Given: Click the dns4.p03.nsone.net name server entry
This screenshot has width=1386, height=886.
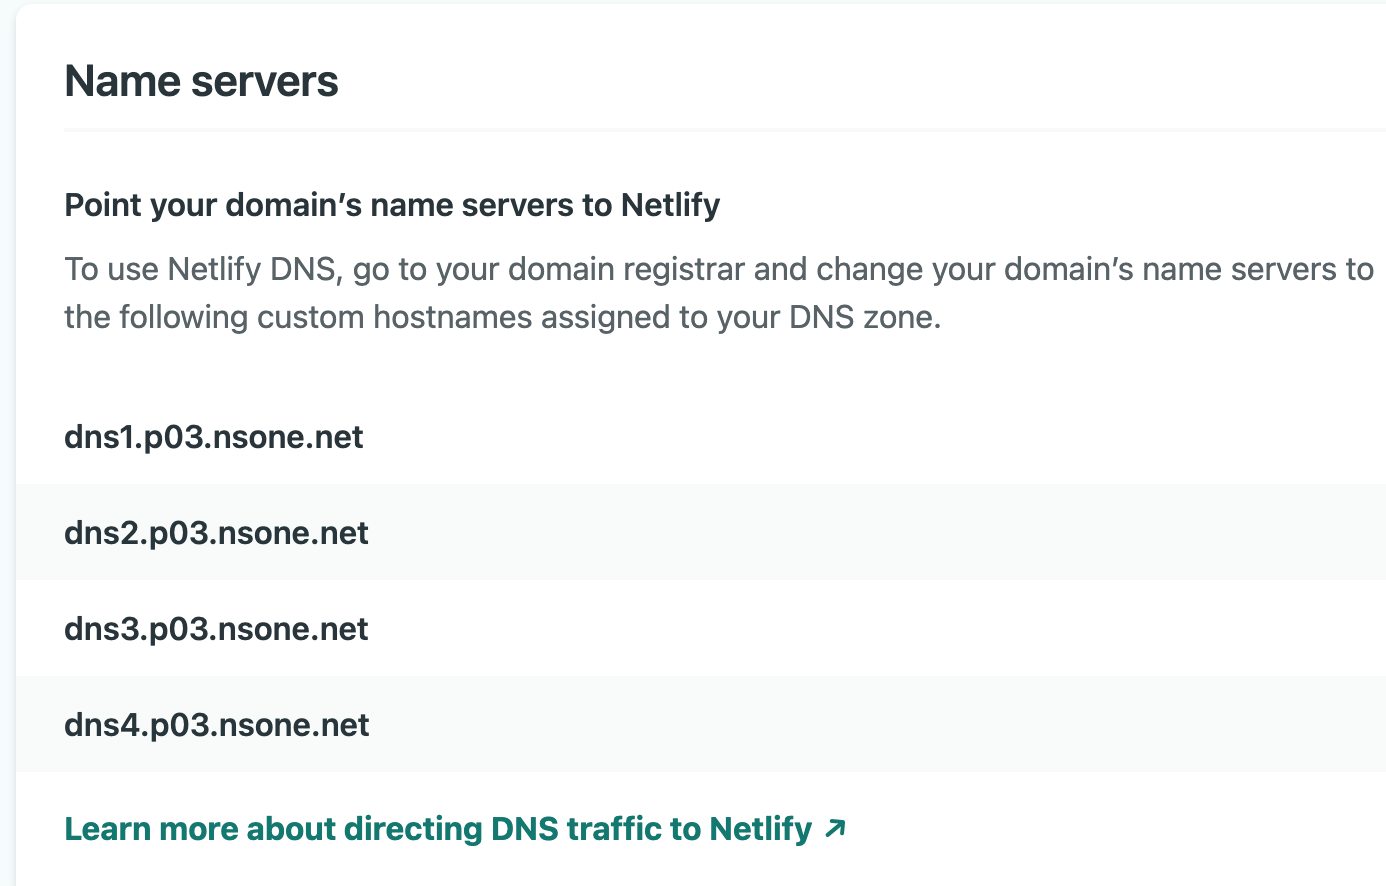Looking at the screenshot, I should tap(216, 725).
